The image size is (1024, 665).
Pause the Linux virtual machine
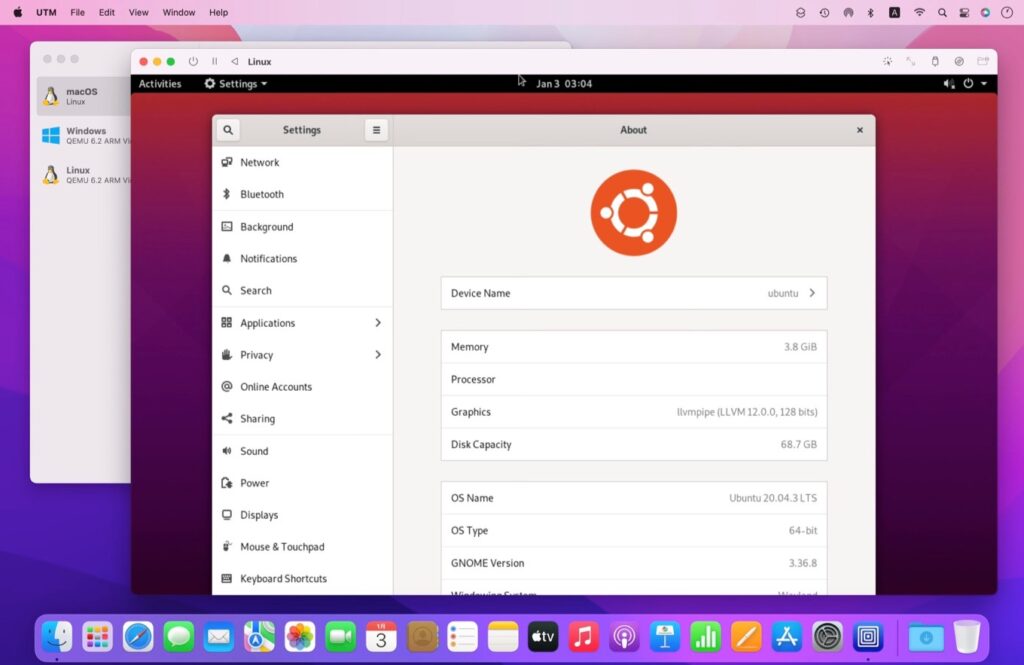tap(214, 62)
